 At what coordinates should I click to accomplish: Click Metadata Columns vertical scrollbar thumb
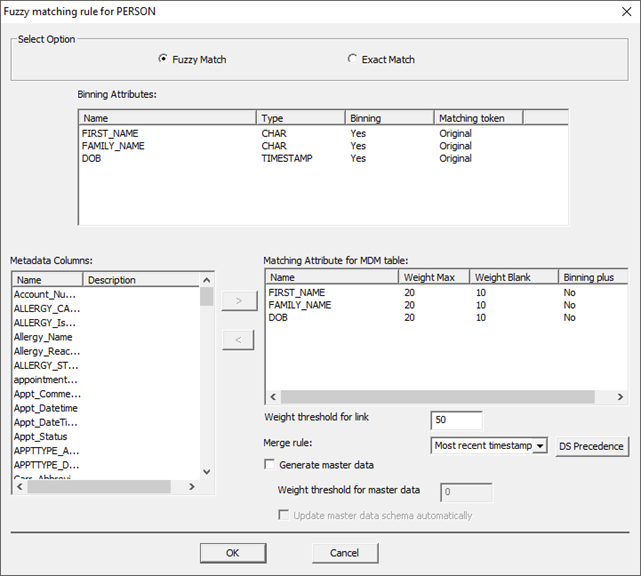(x=206, y=296)
